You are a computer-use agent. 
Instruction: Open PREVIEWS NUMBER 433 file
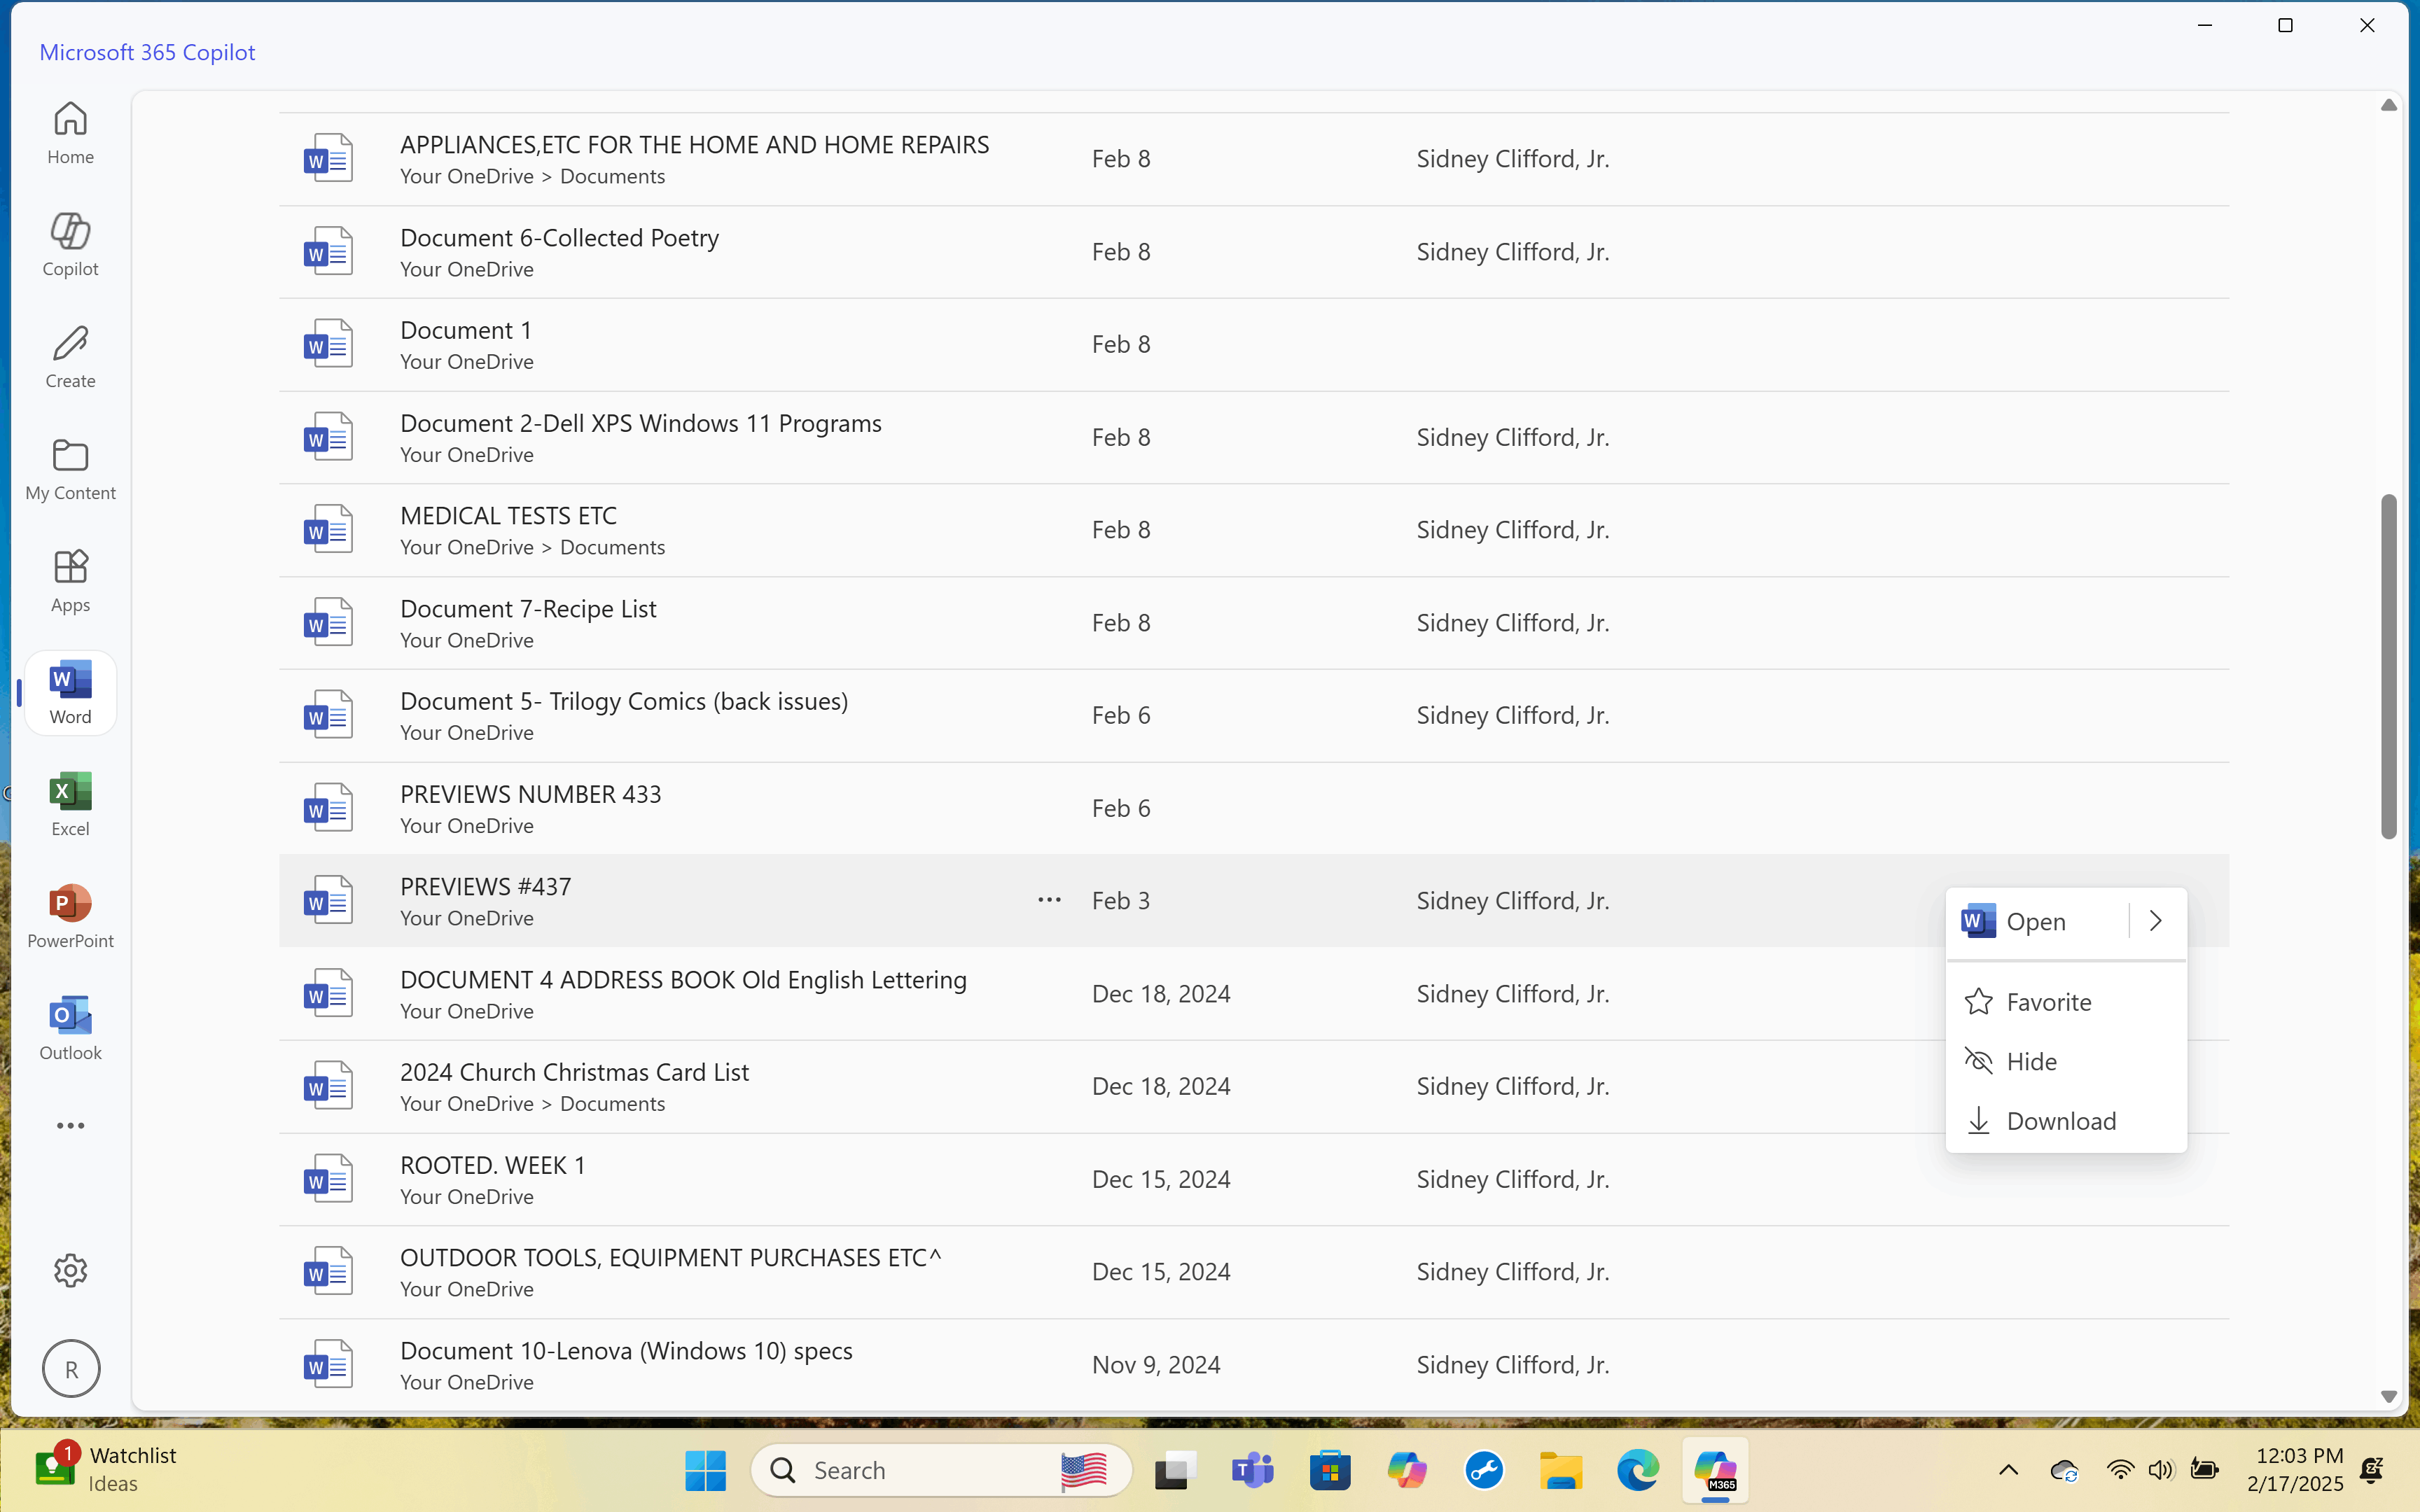pos(531,794)
